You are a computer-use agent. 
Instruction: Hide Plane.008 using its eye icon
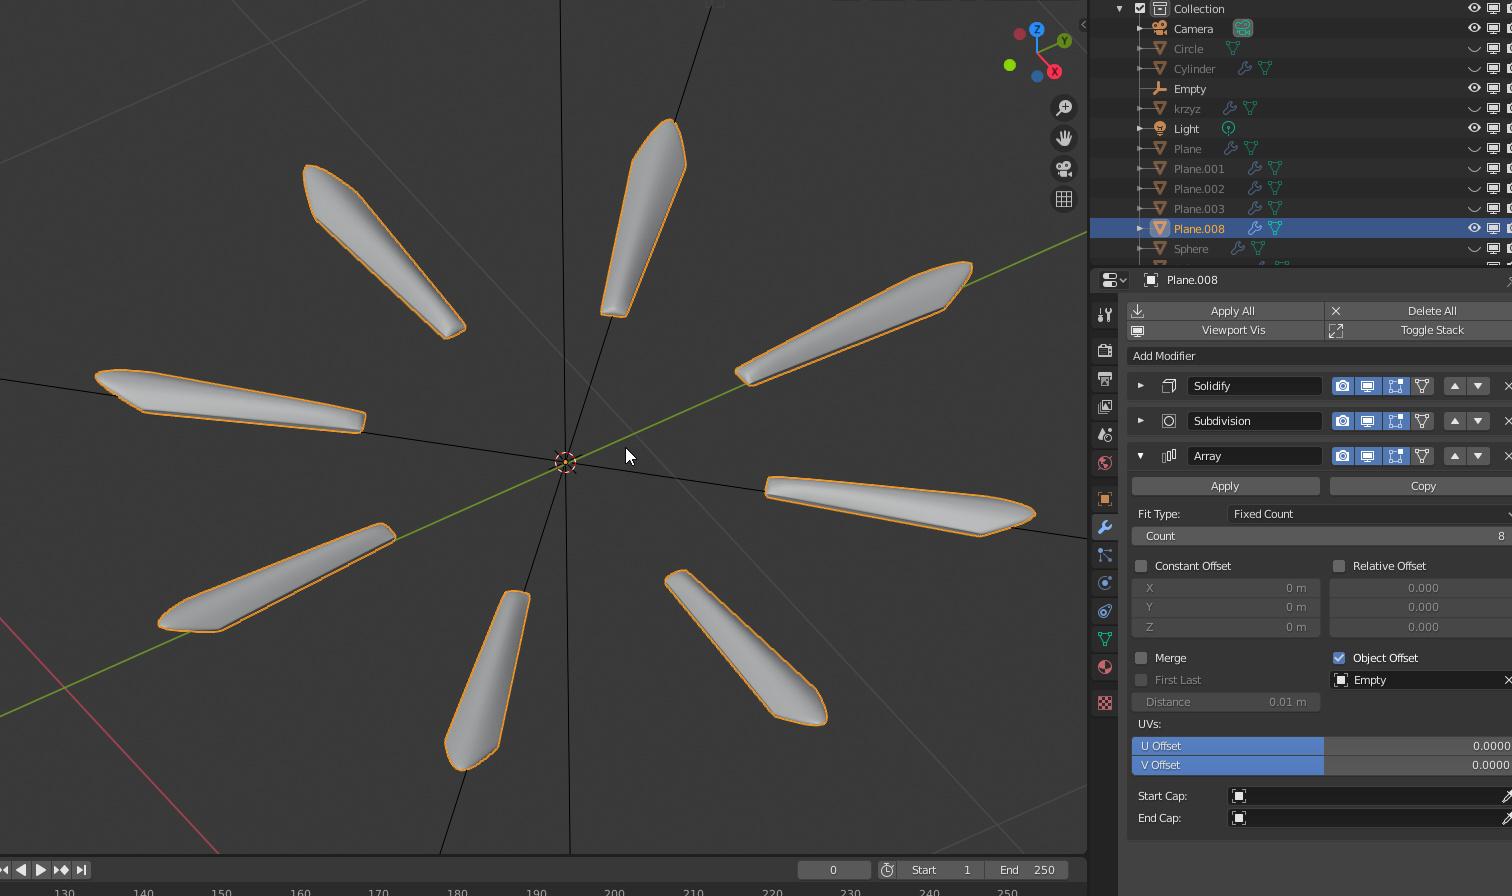coord(1474,228)
